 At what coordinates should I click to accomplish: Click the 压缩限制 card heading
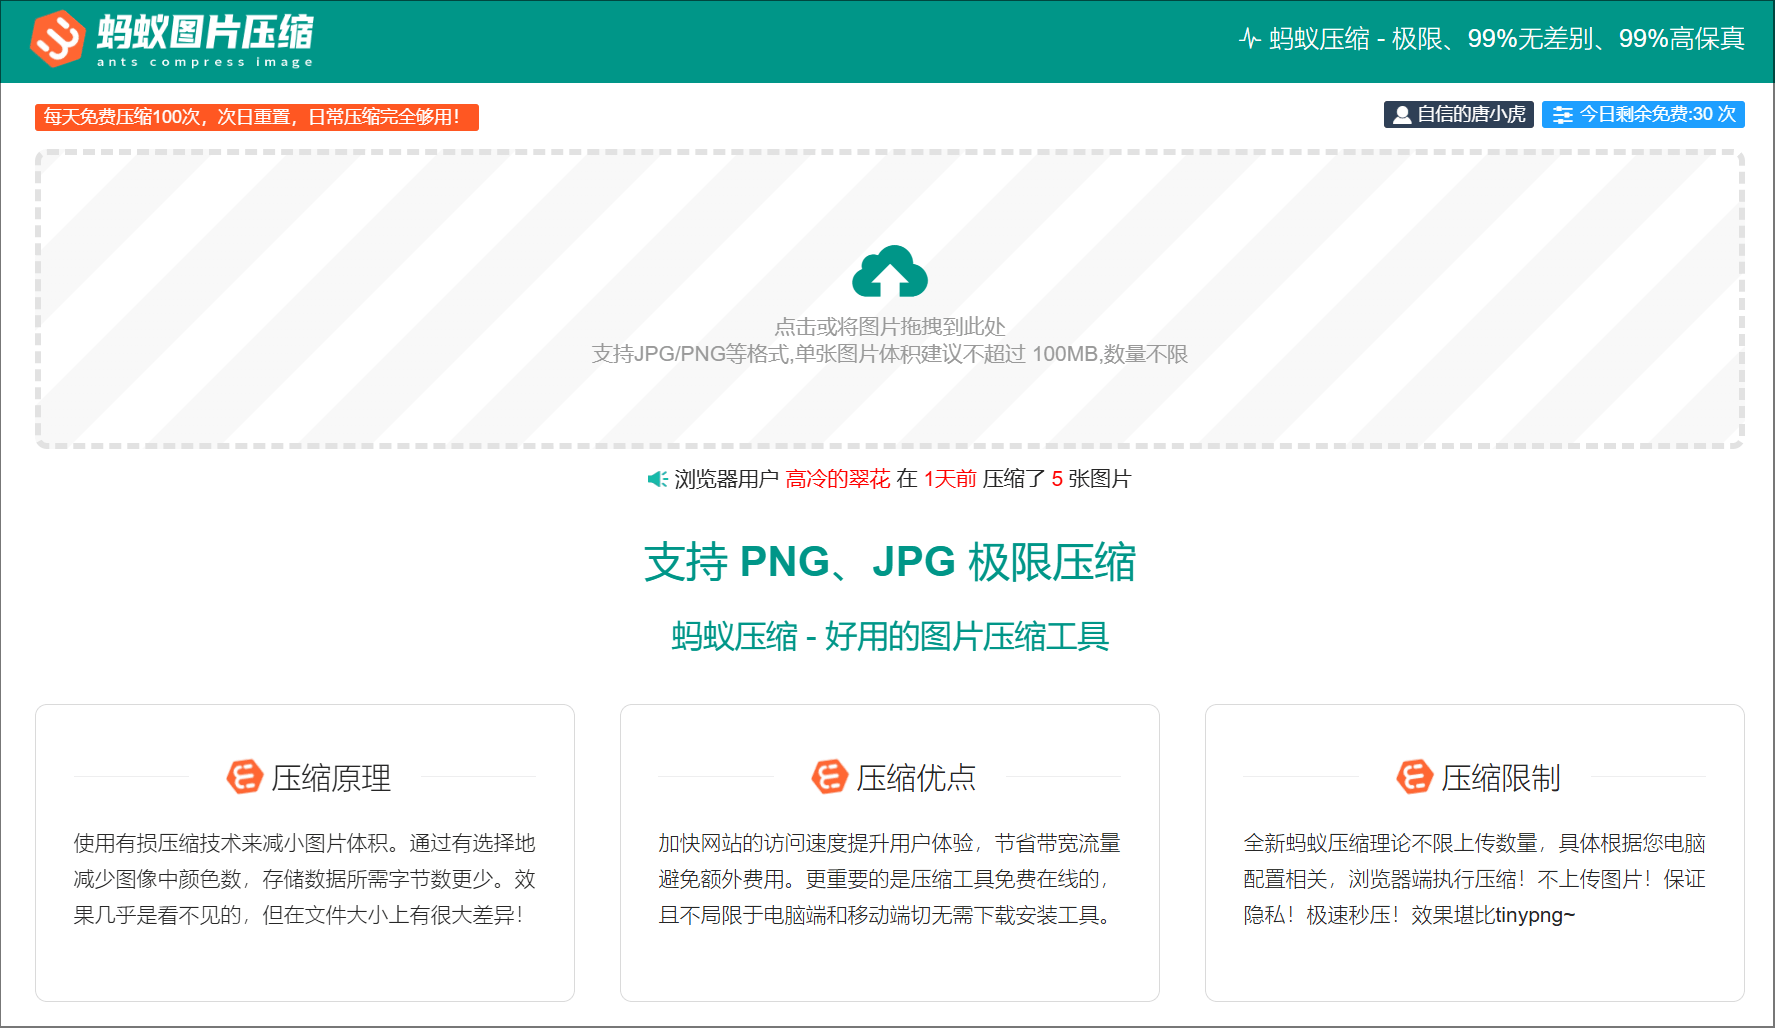click(1500, 778)
